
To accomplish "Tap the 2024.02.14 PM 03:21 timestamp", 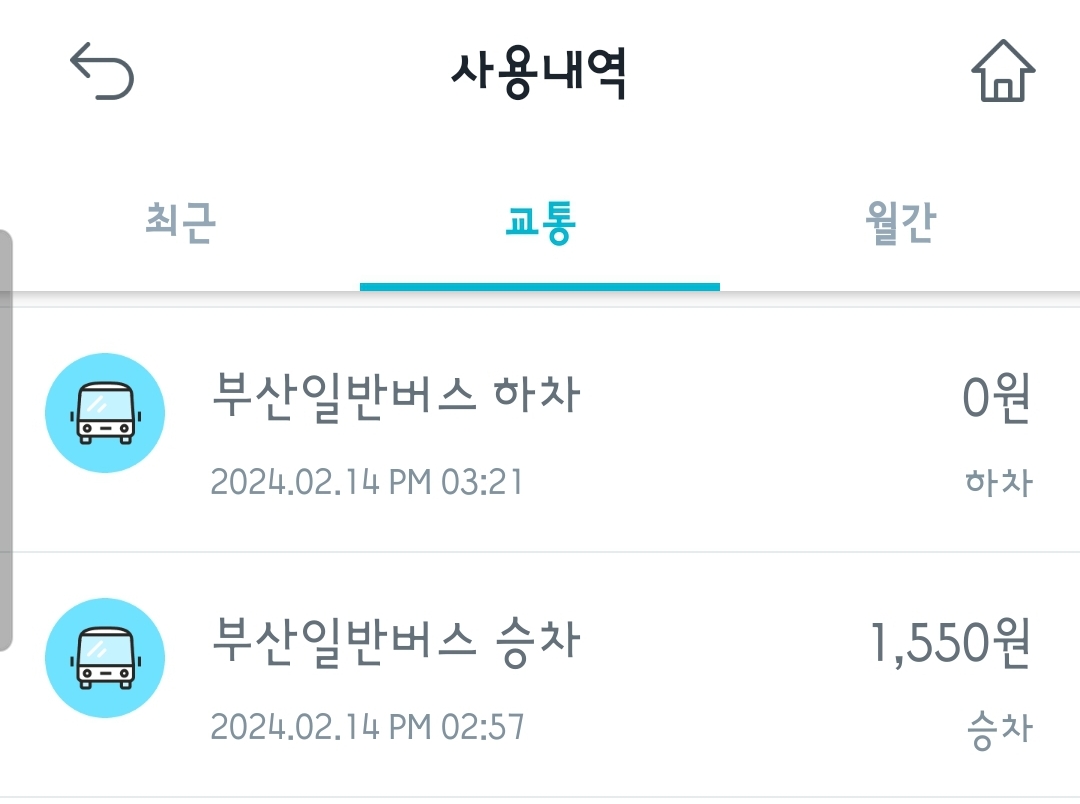I will tap(367, 483).
